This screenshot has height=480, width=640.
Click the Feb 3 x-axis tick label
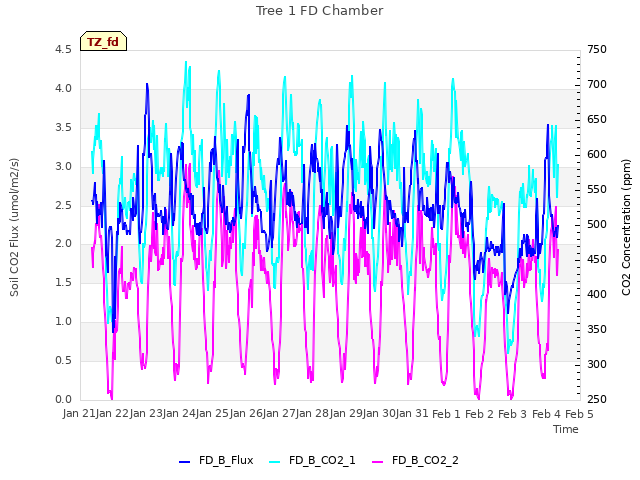point(513,414)
